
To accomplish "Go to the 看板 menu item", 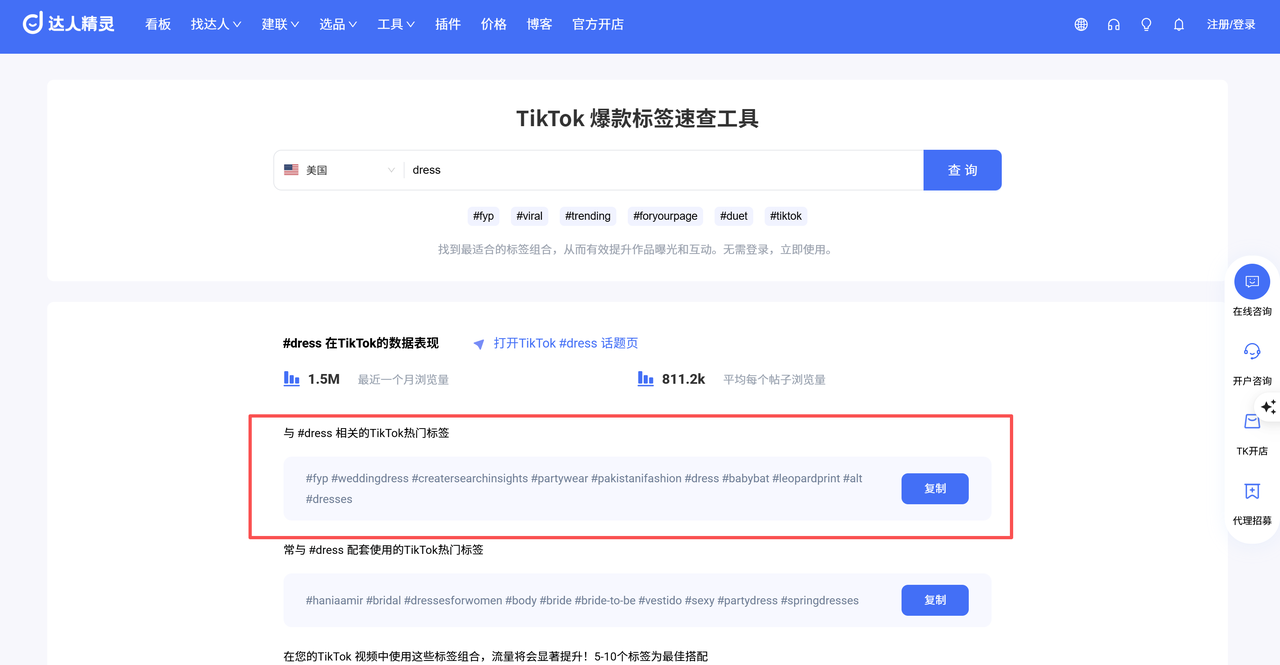I will pyautogui.click(x=158, y=24).
